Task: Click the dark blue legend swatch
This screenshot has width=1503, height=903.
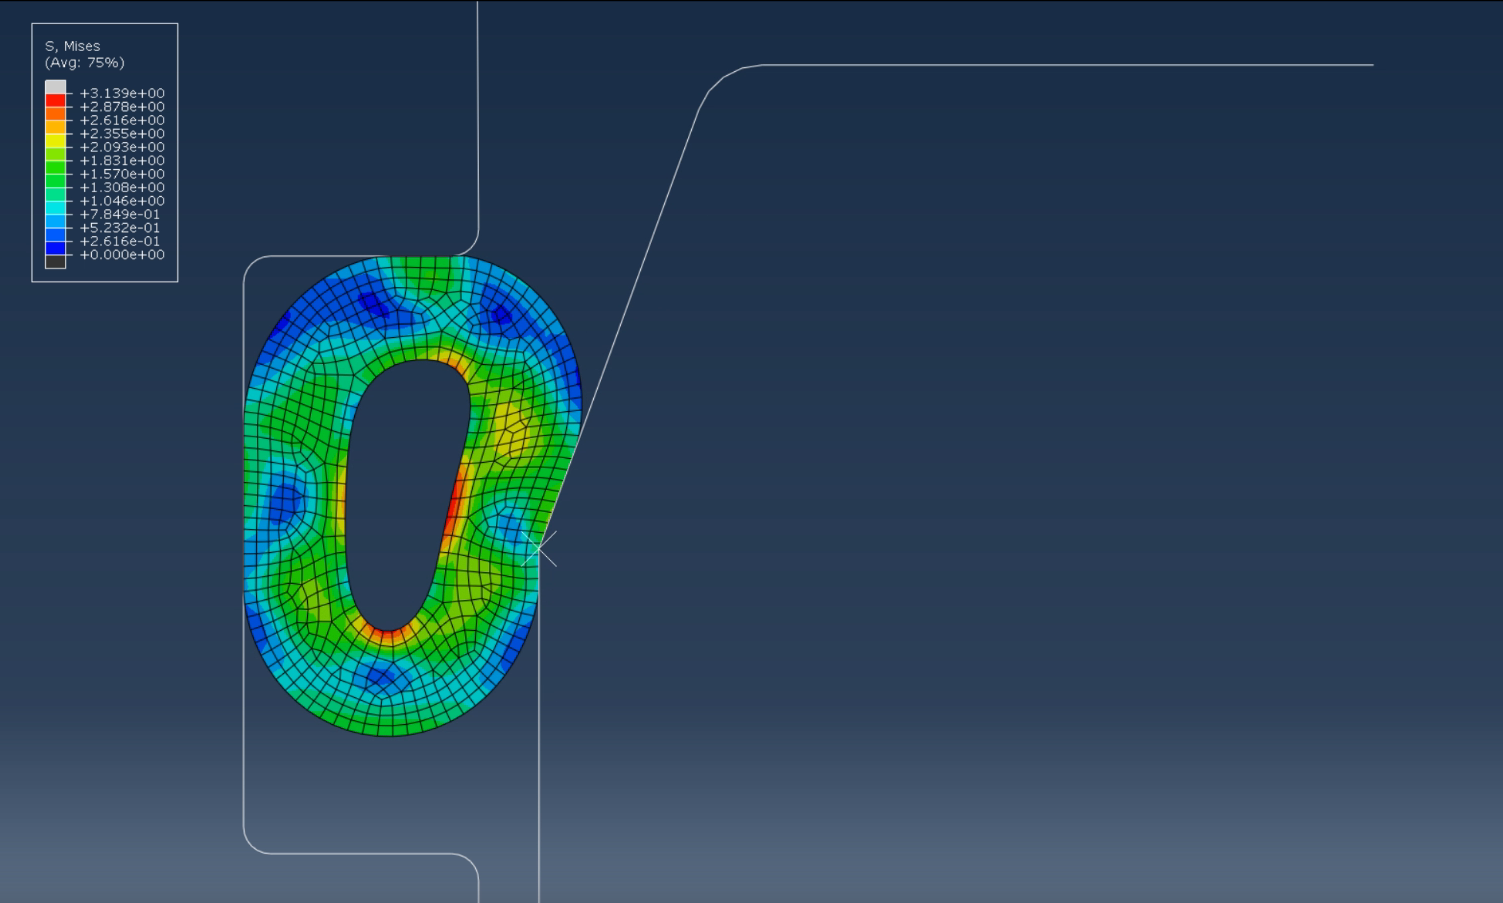Action: [55, 248]
